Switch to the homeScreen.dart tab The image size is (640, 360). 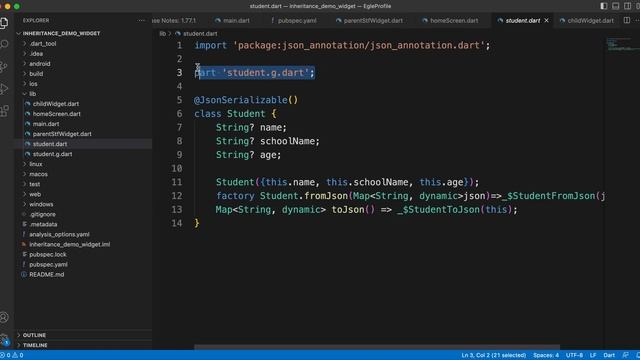(x=450, y=20)
